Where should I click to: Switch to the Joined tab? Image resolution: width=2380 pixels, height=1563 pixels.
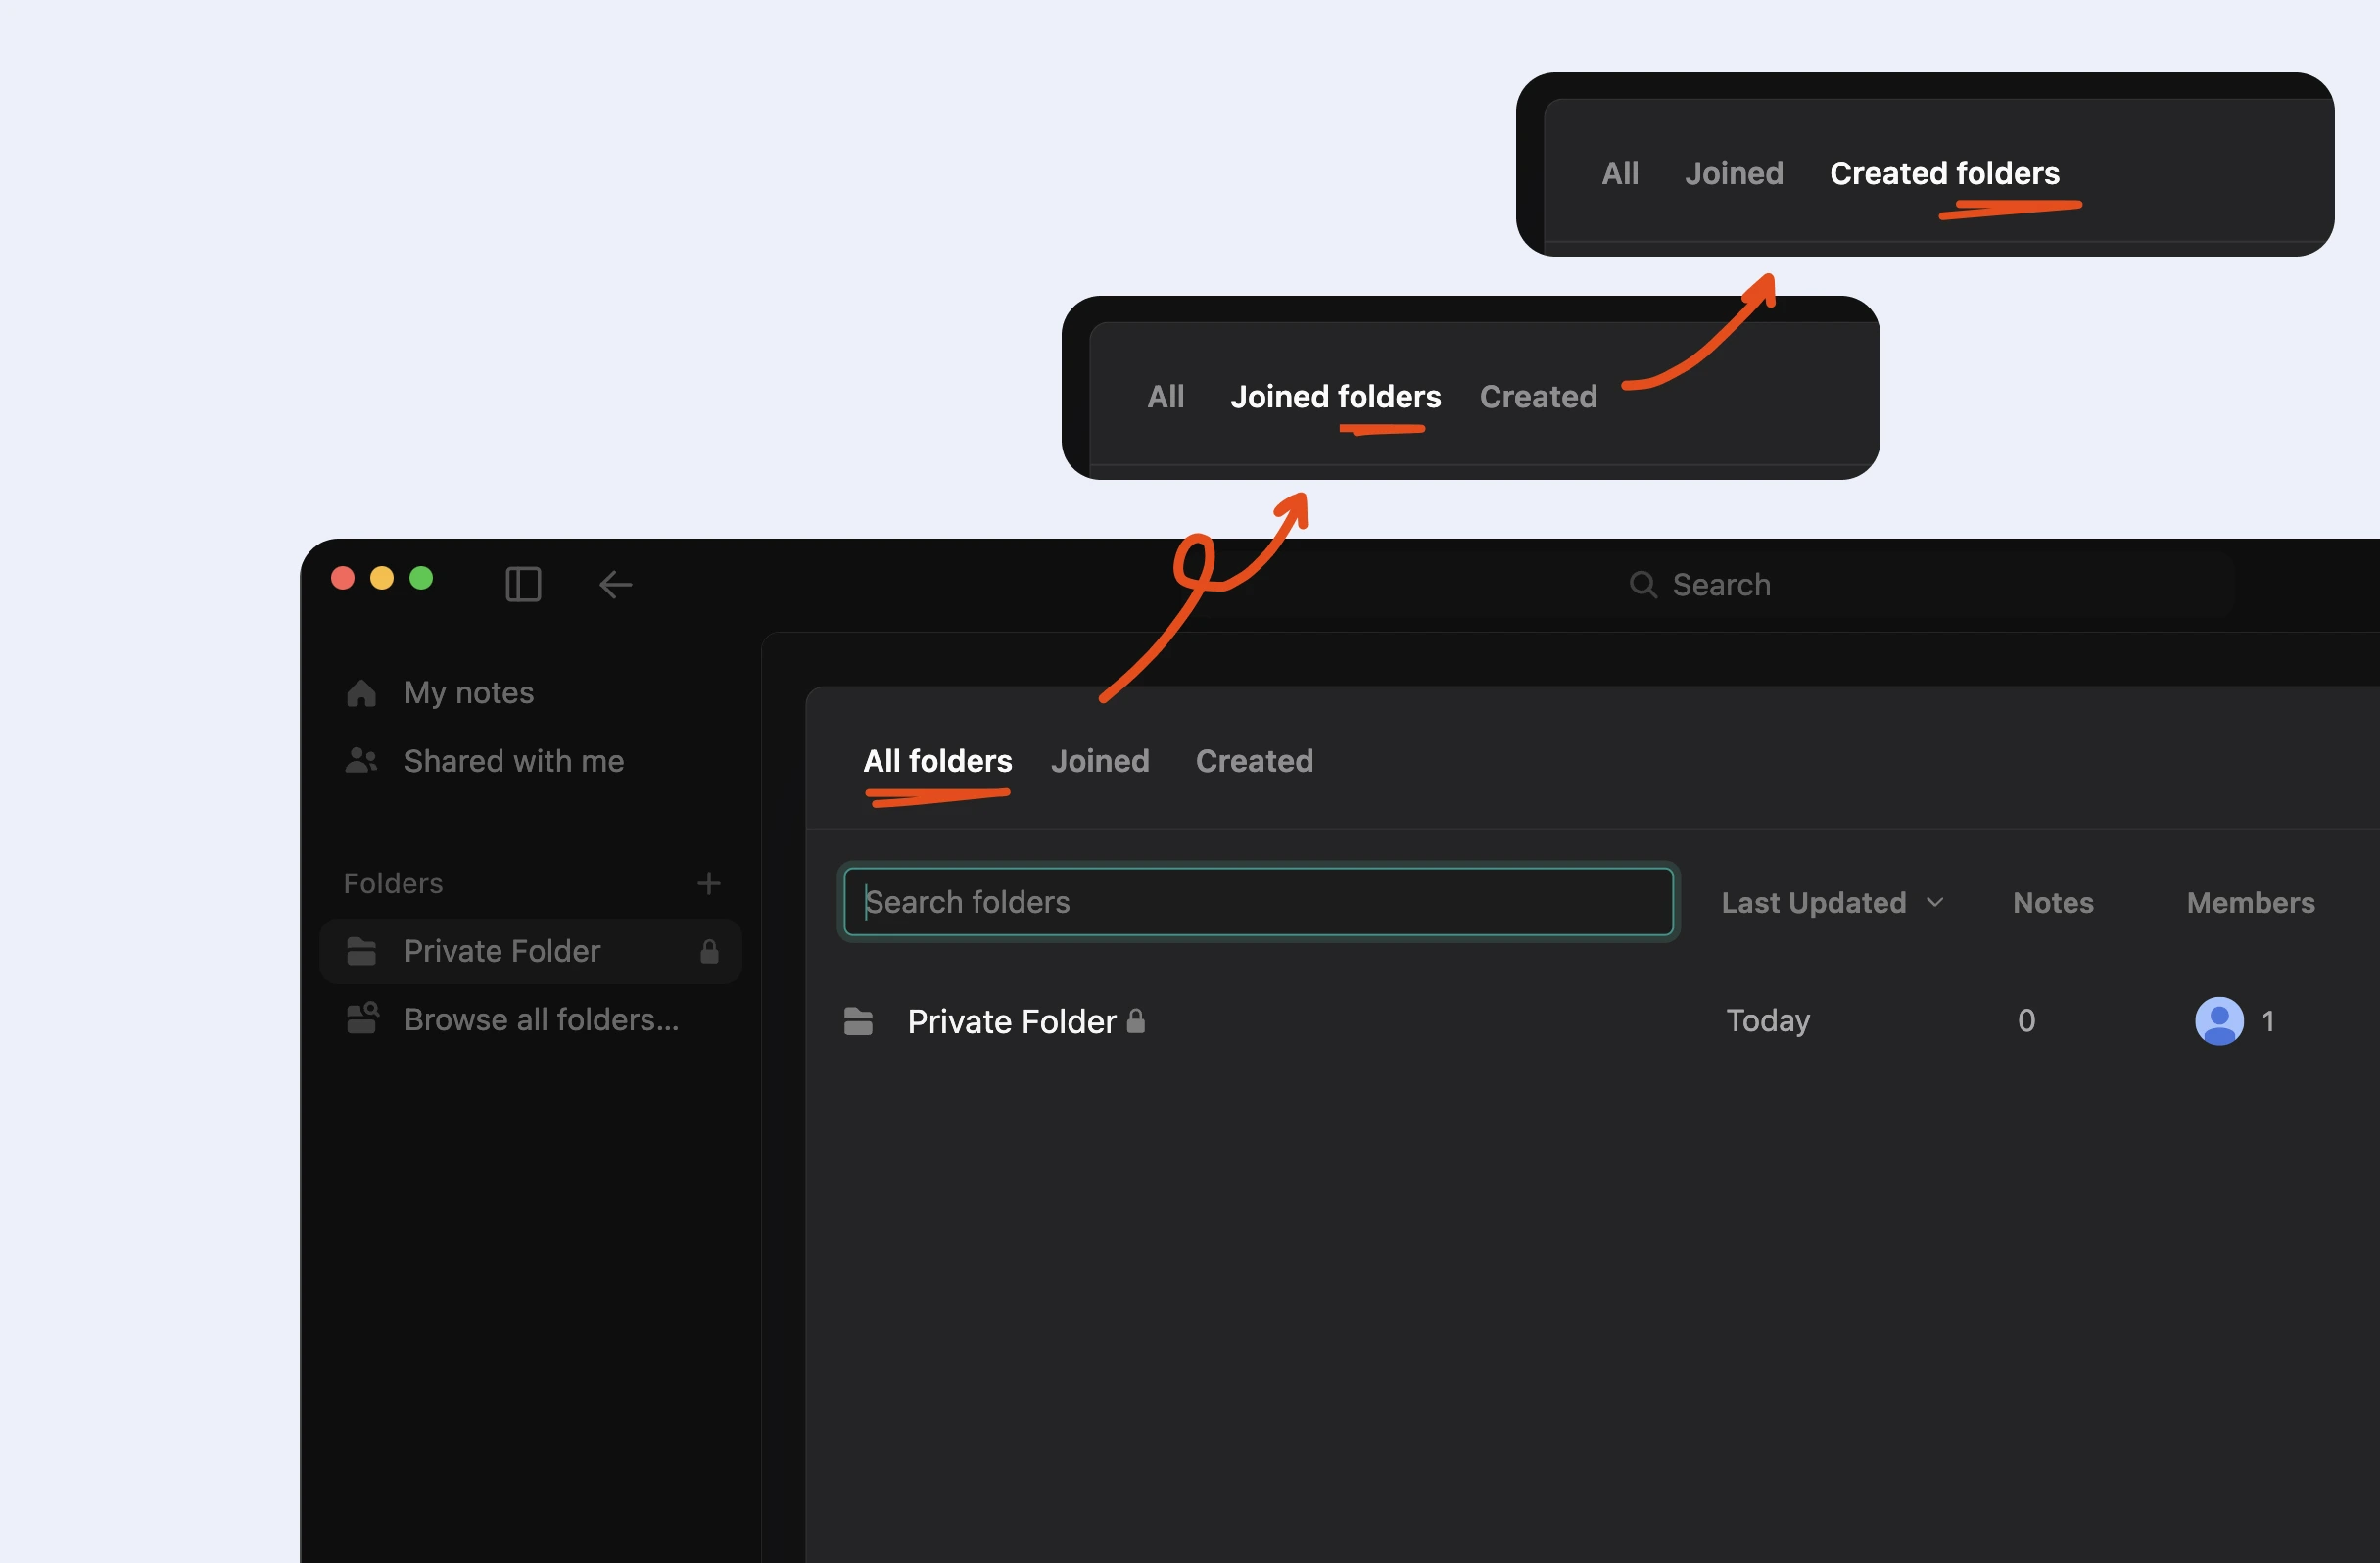[x=1100, y=760]
